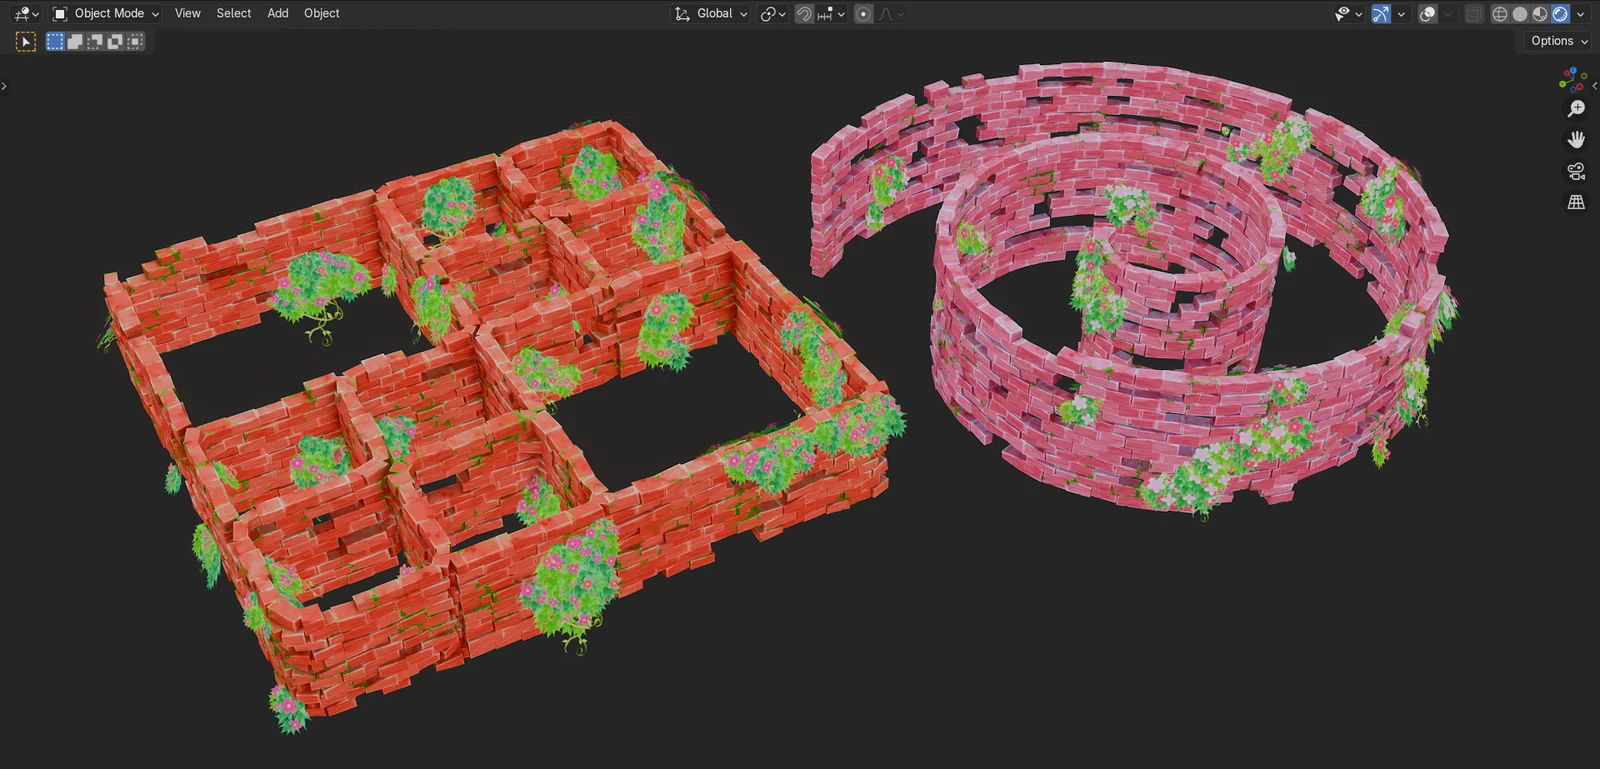The width and height of the screenshot is (1600, 769).
Task: Toggle the camera view icon
Action: tap(1576, 171)
